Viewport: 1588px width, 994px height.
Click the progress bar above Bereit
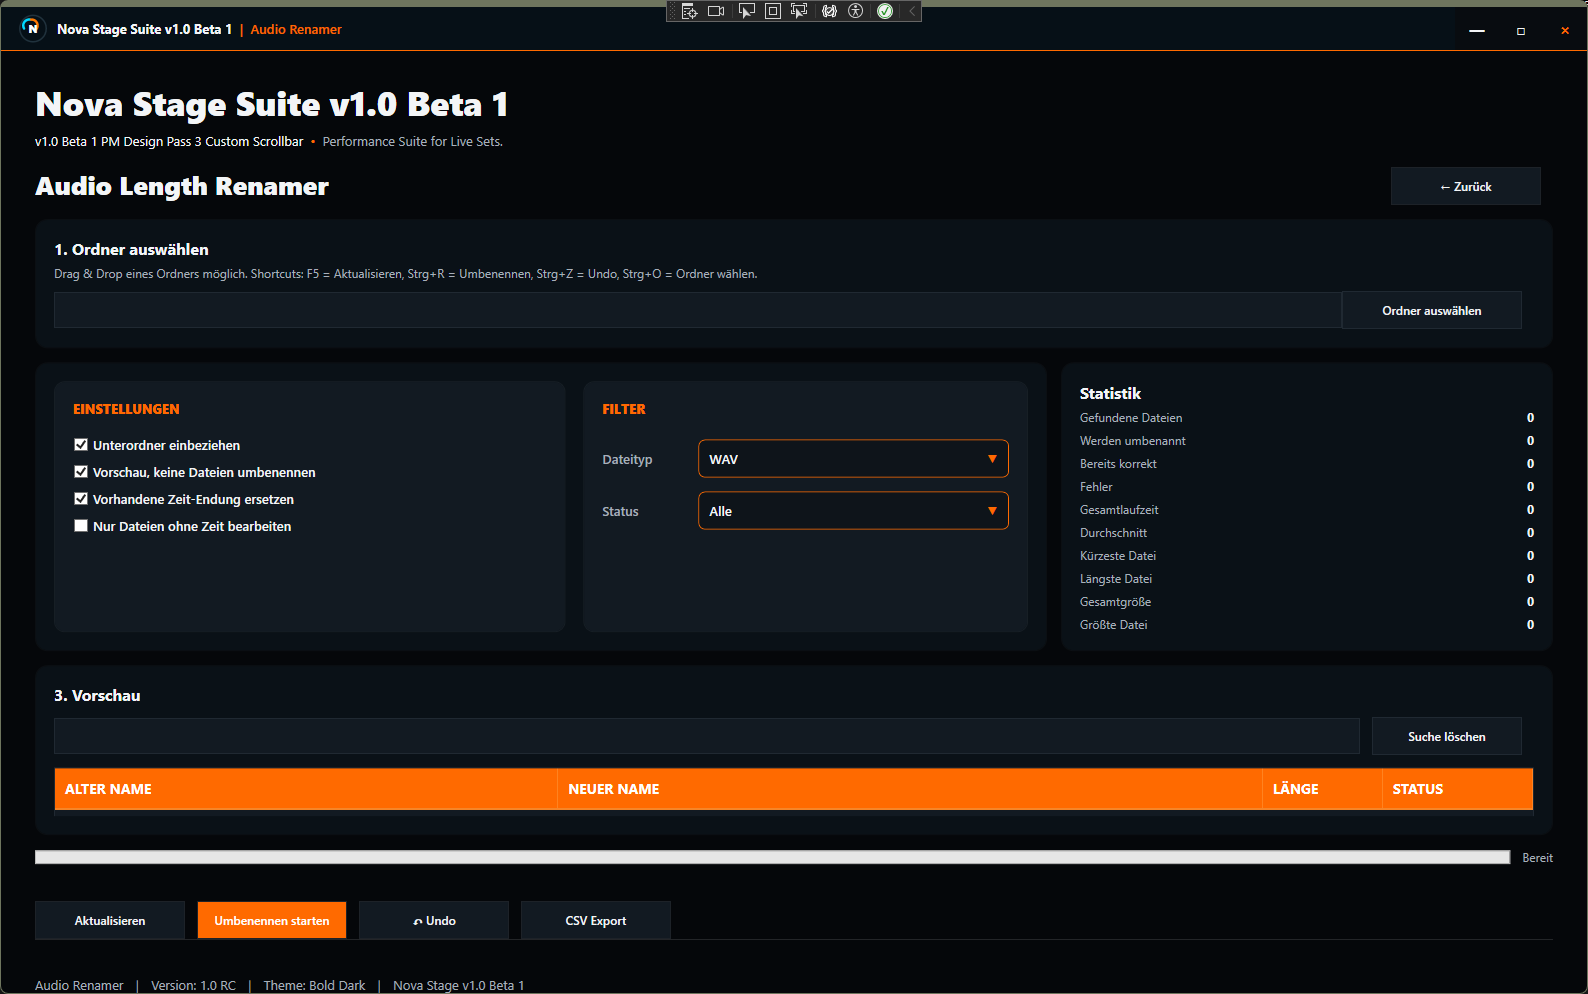pos(772,857)
